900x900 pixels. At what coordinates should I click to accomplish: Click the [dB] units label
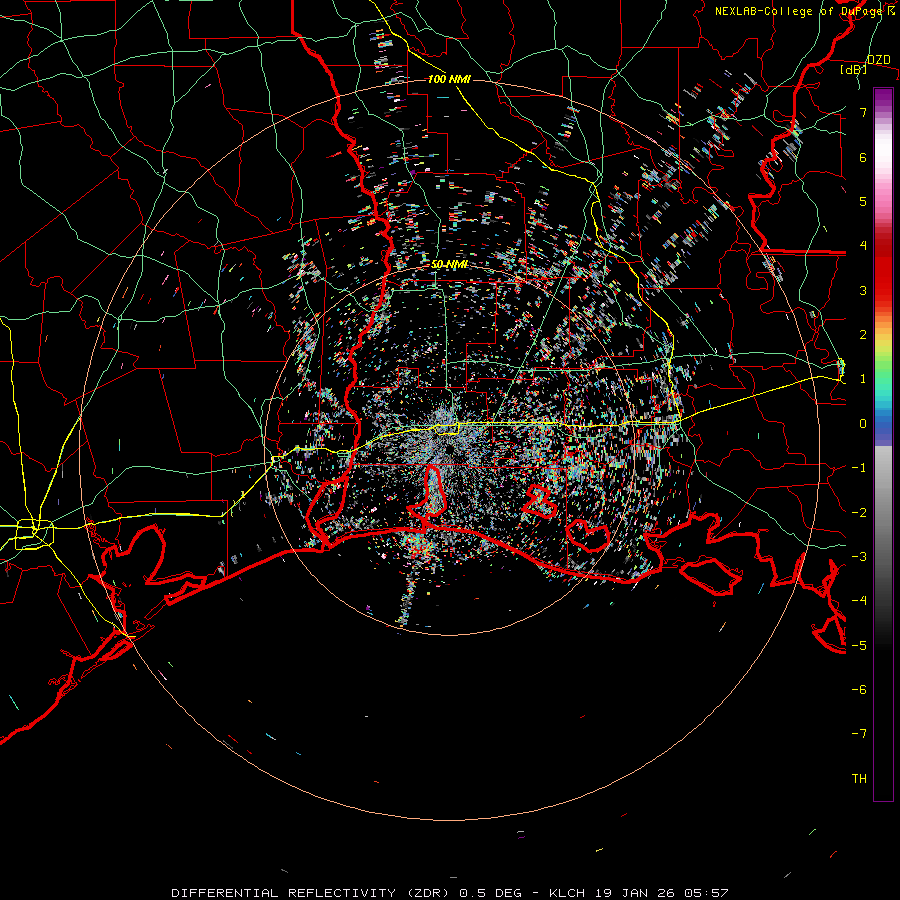click(853, 69)
